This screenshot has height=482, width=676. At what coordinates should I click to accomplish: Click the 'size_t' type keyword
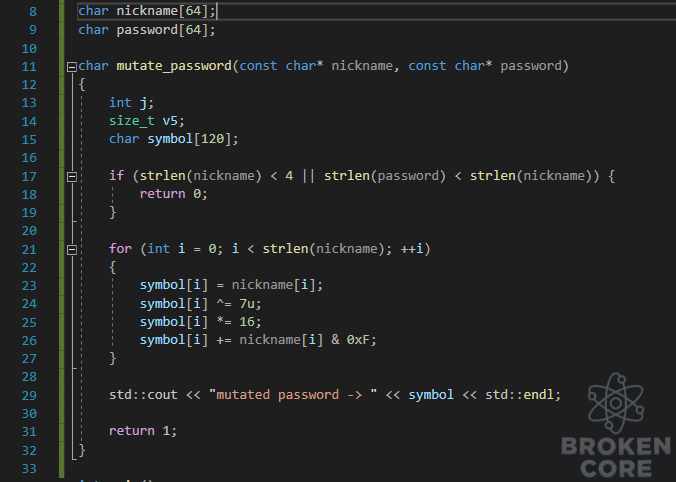(131, 121)
